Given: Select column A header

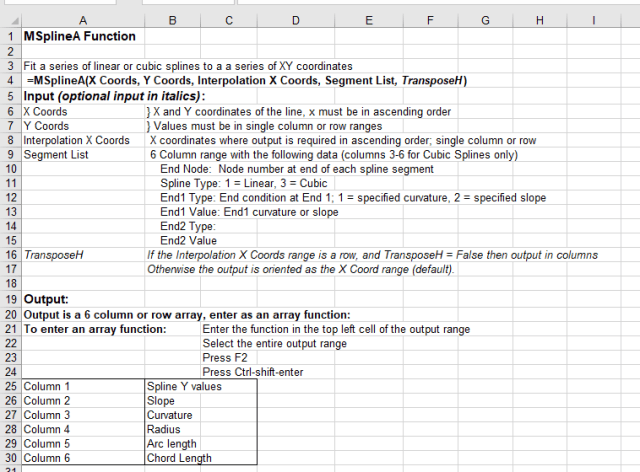Looking at the screenshot, I should point(83,20).
